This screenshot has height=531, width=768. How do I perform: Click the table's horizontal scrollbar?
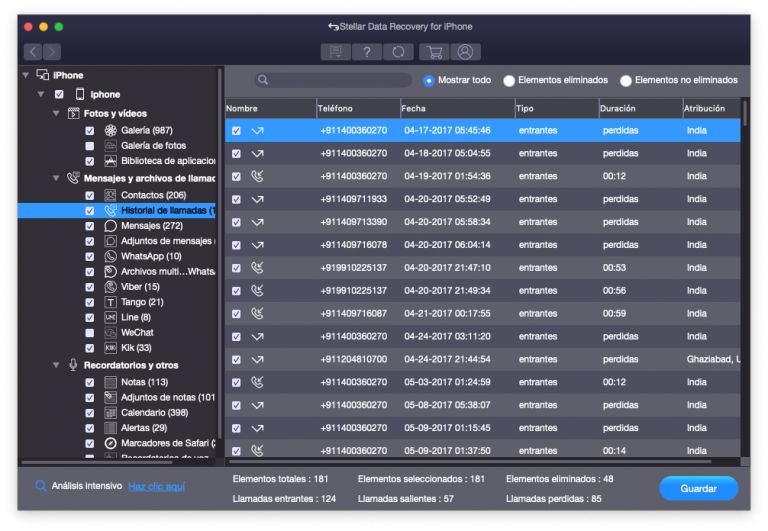tap(470, 461)
